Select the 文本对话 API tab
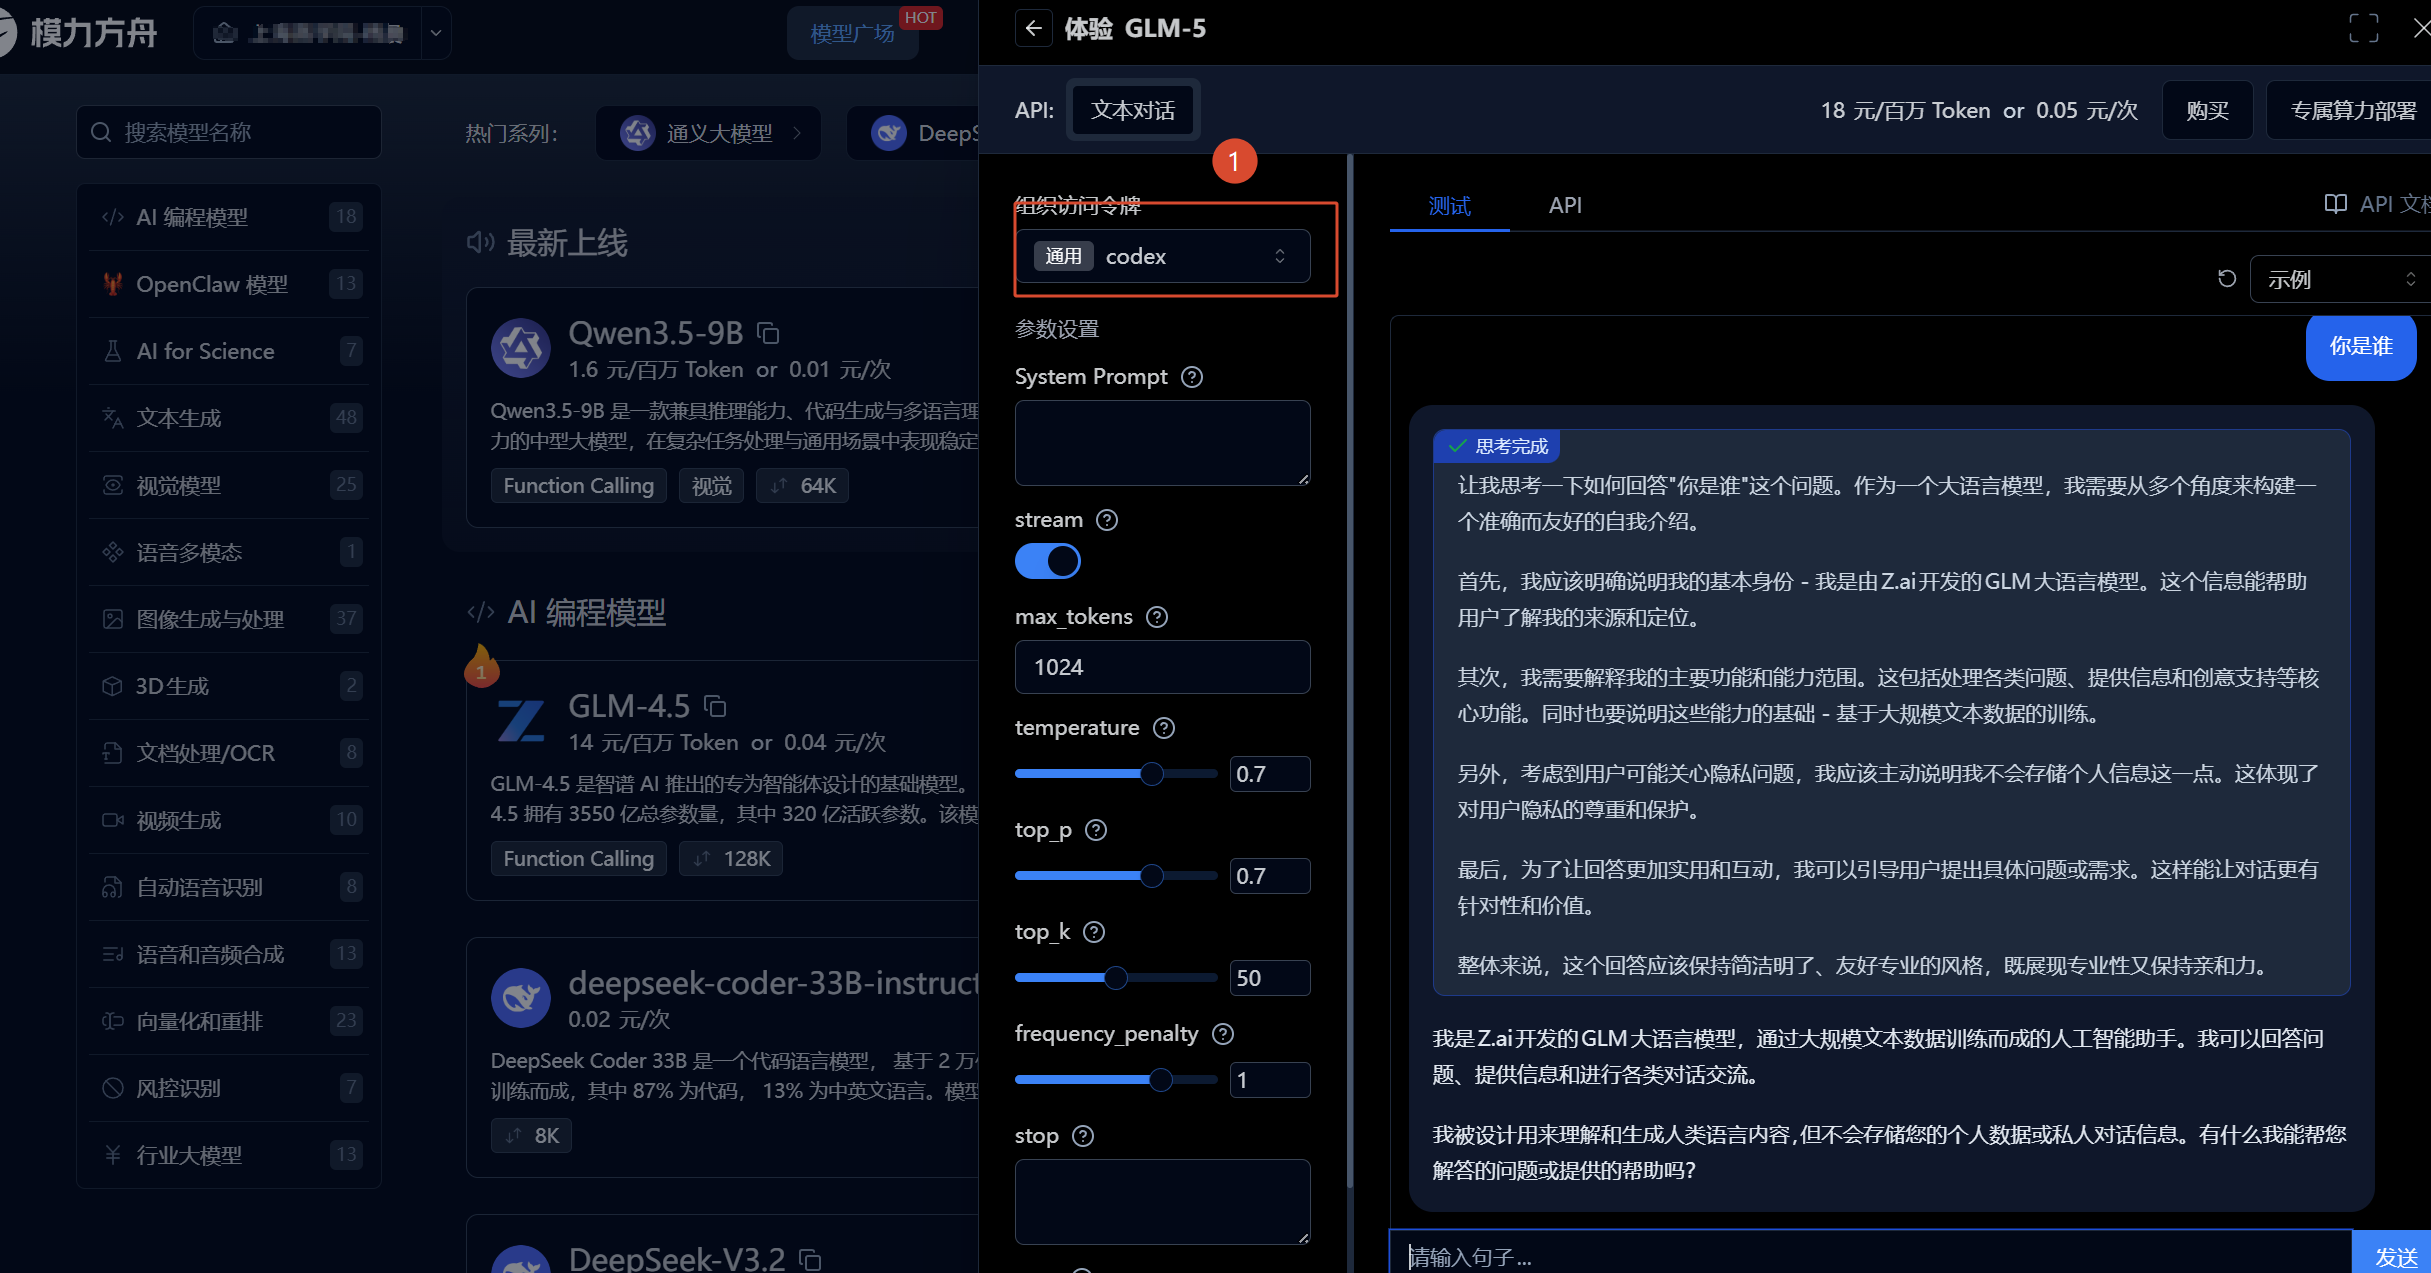This screenshot has width=2431, height=1273. pyautogui.click(x=1133, y=110)
